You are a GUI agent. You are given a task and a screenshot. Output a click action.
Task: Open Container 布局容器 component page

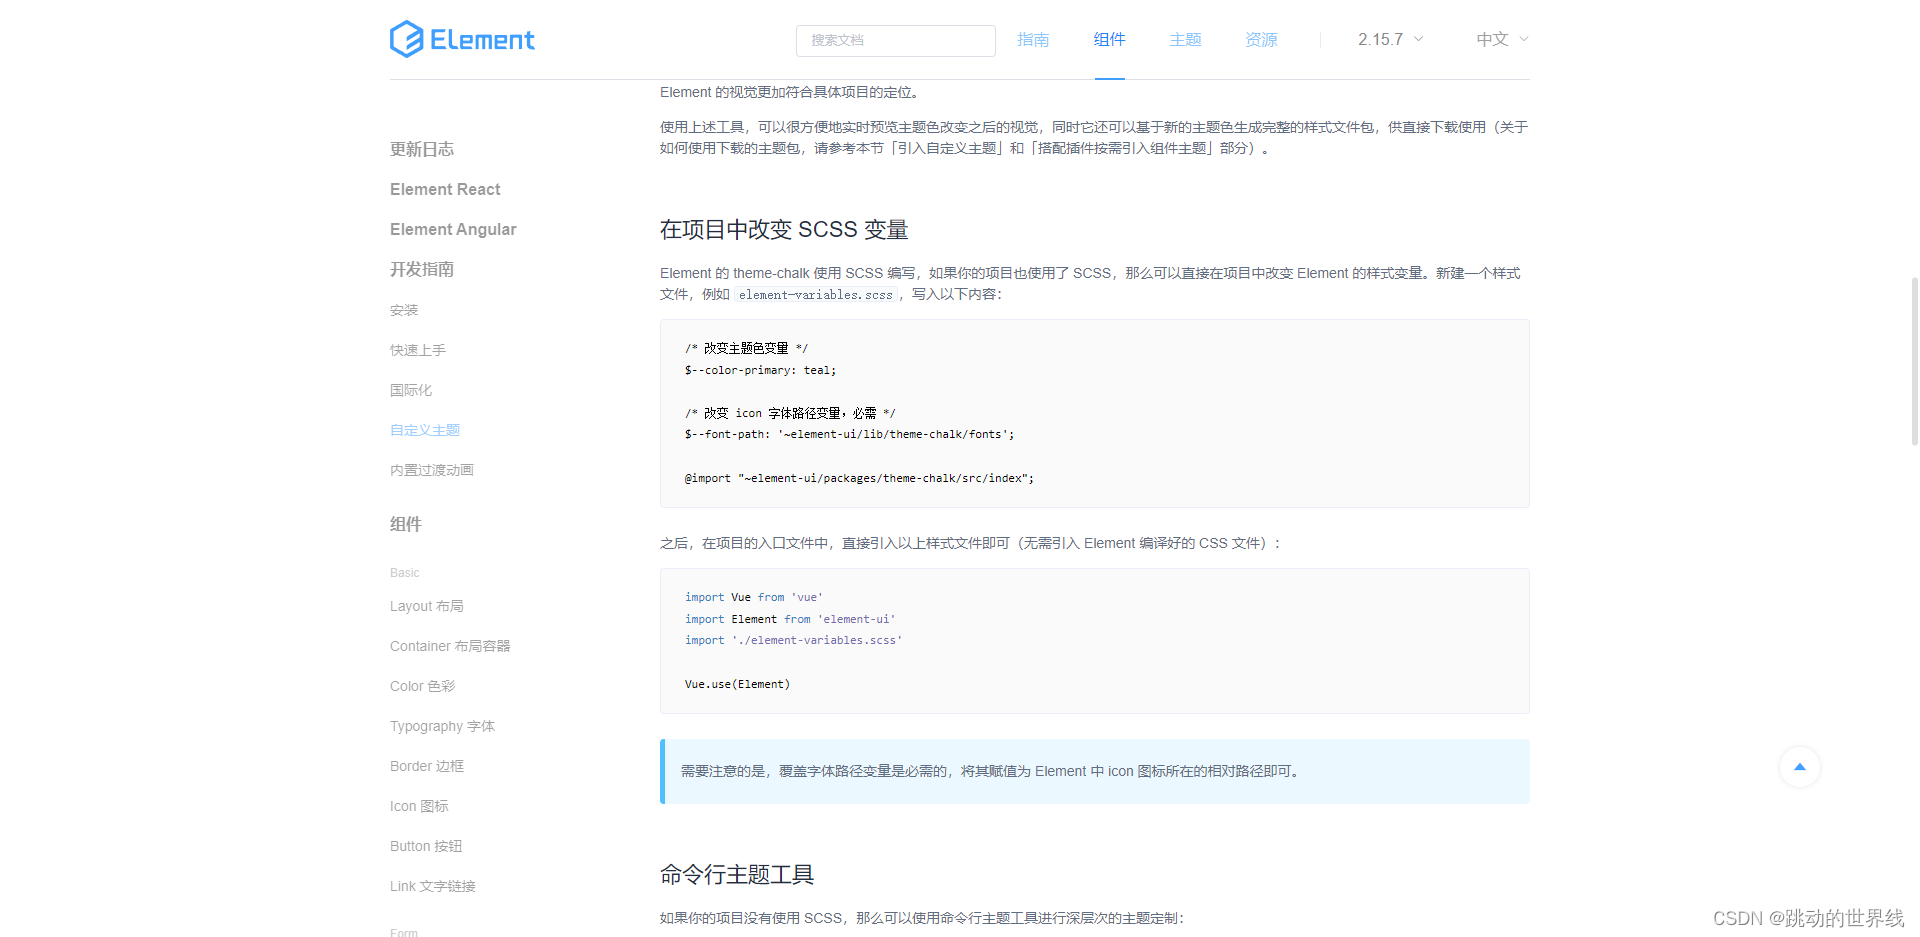[x=450, y=646]
